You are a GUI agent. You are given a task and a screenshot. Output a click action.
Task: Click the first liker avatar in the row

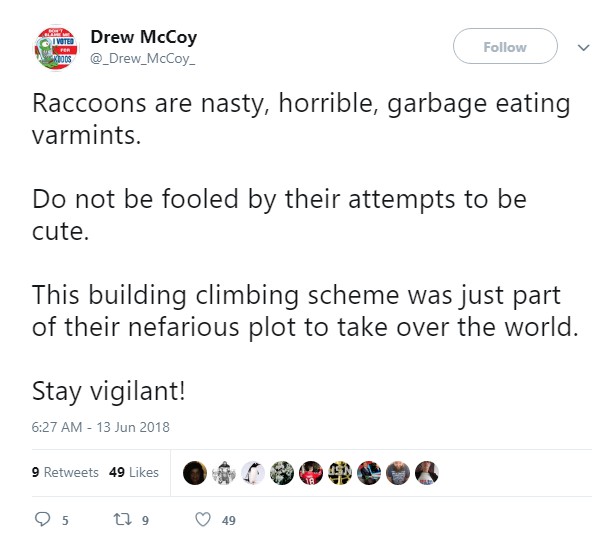coord(196,472)
